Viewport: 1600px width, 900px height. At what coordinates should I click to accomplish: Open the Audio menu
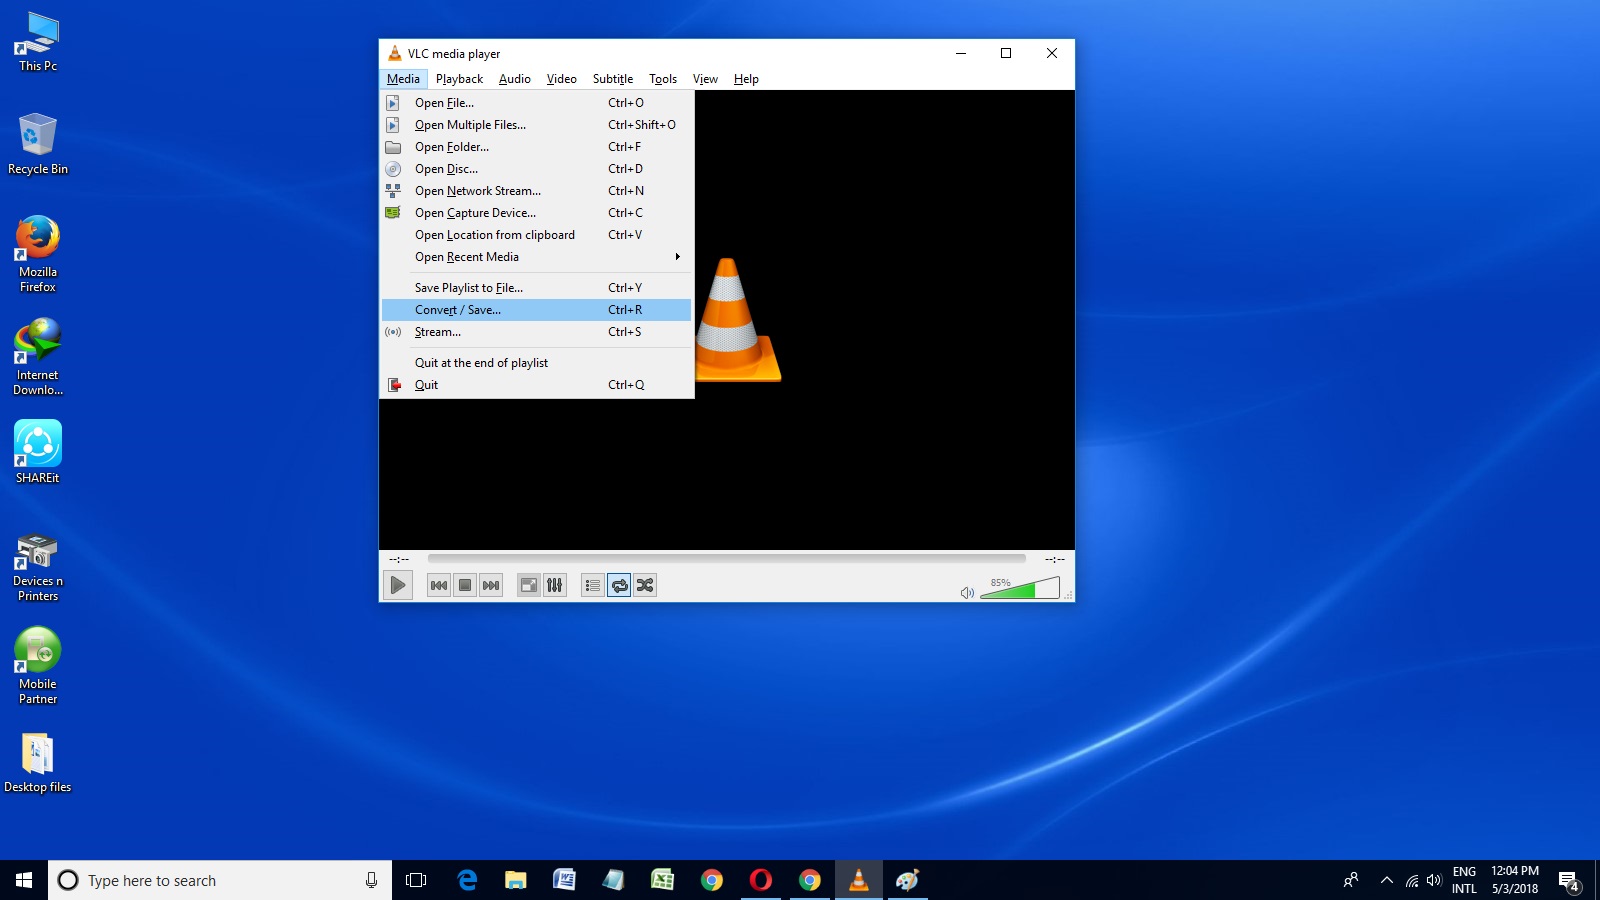coord(515,79)
